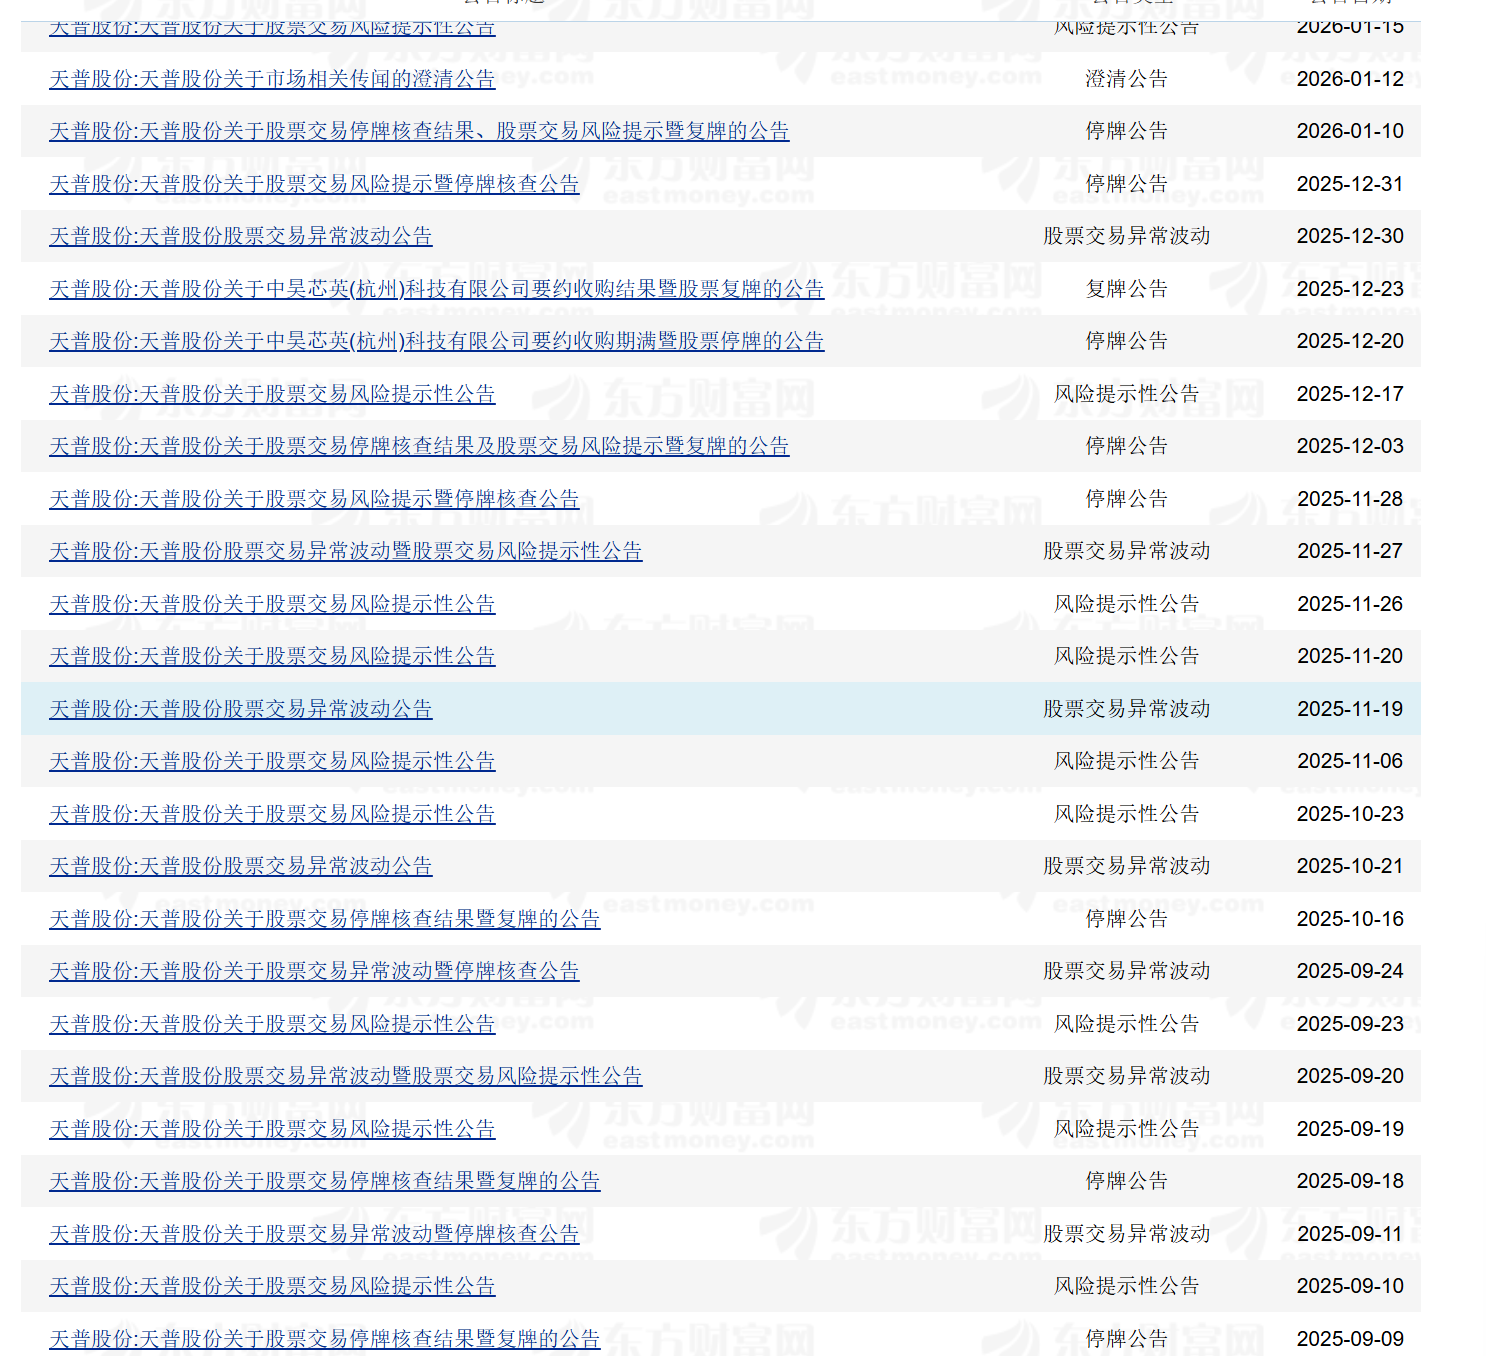Click 股票交易异常波动 type in the 2025-11-27 row
Viewport: 1486px width, 1356px height.
(1127, 551)
